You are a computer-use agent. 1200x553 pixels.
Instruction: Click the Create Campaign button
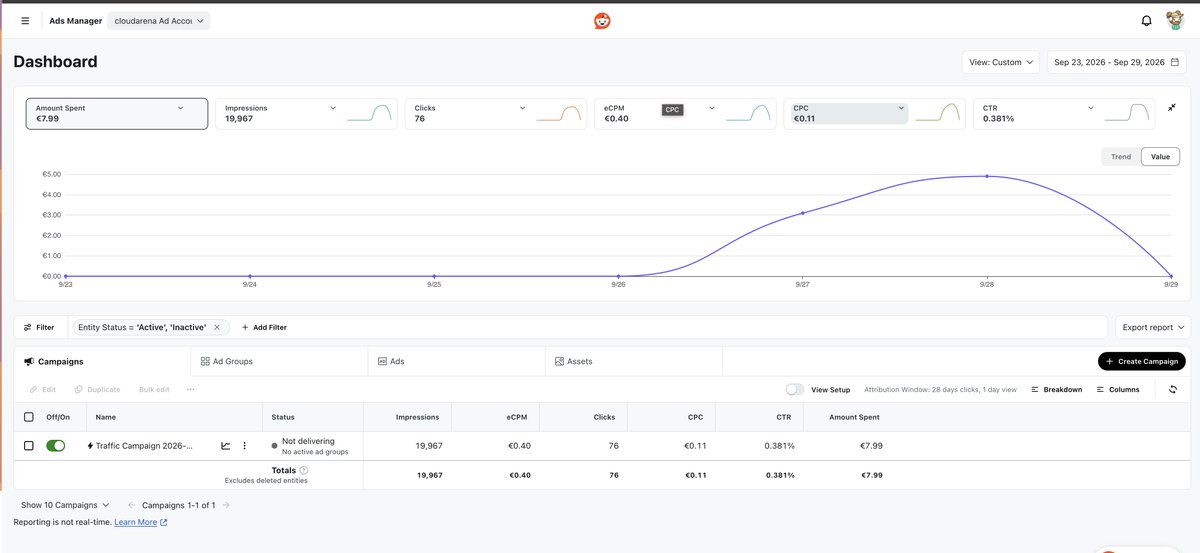[x=1142, y=361]
